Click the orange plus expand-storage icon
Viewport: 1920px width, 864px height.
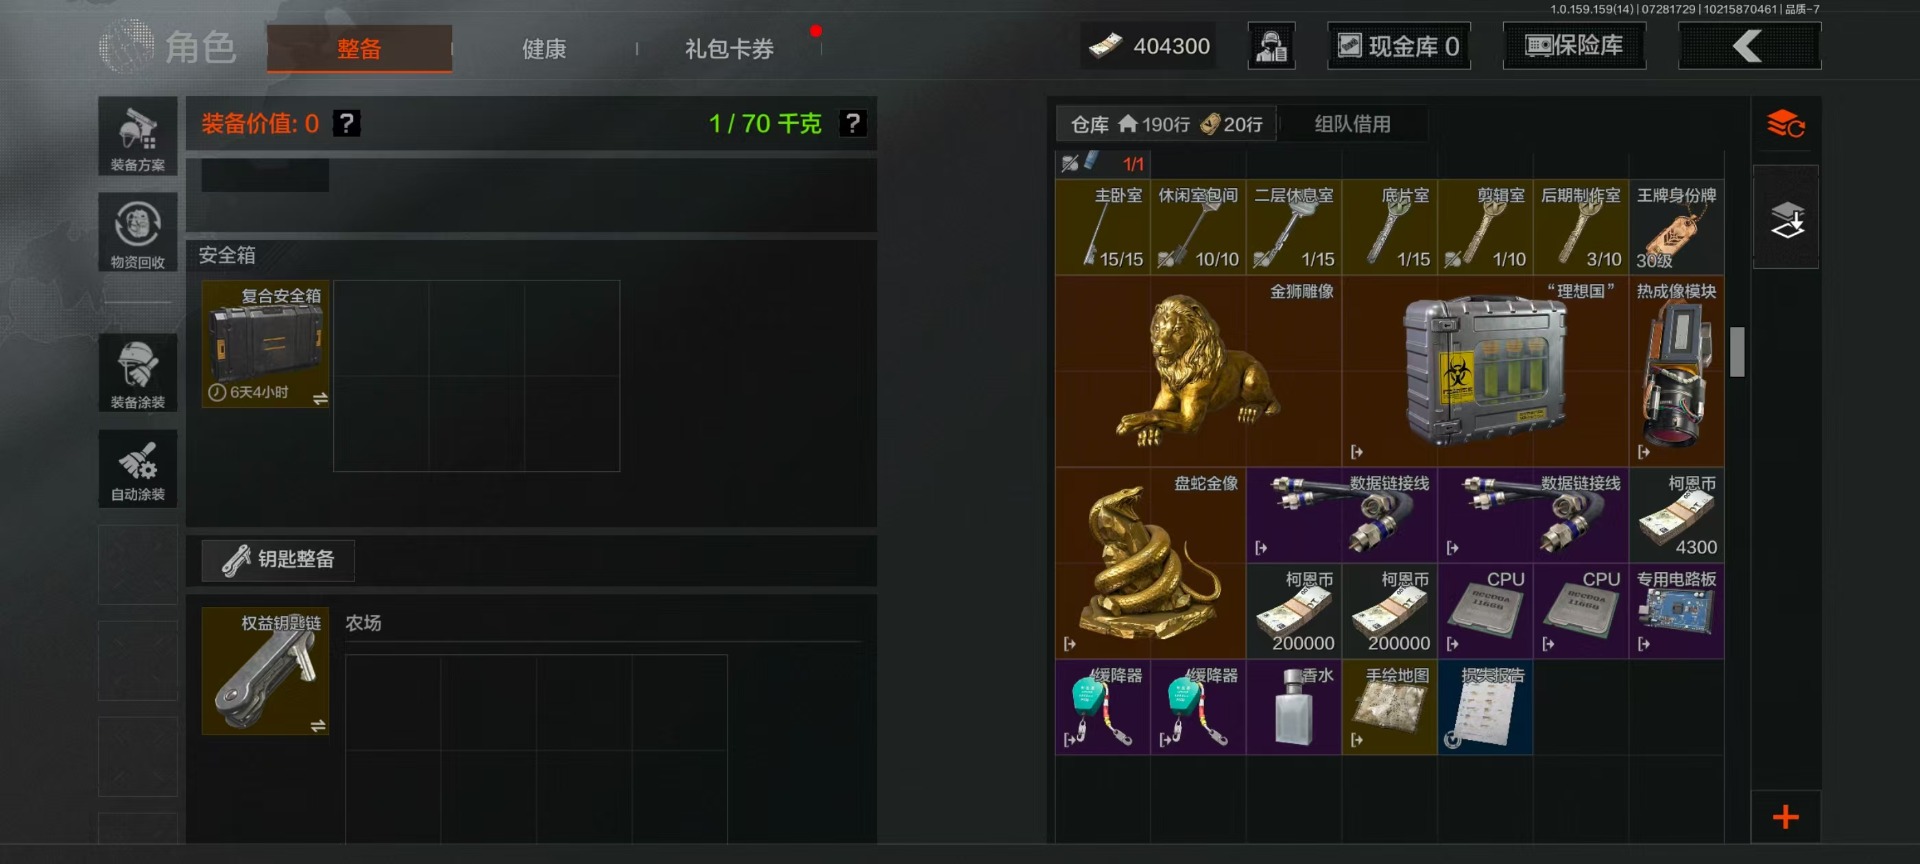[x=1786, y=817]
